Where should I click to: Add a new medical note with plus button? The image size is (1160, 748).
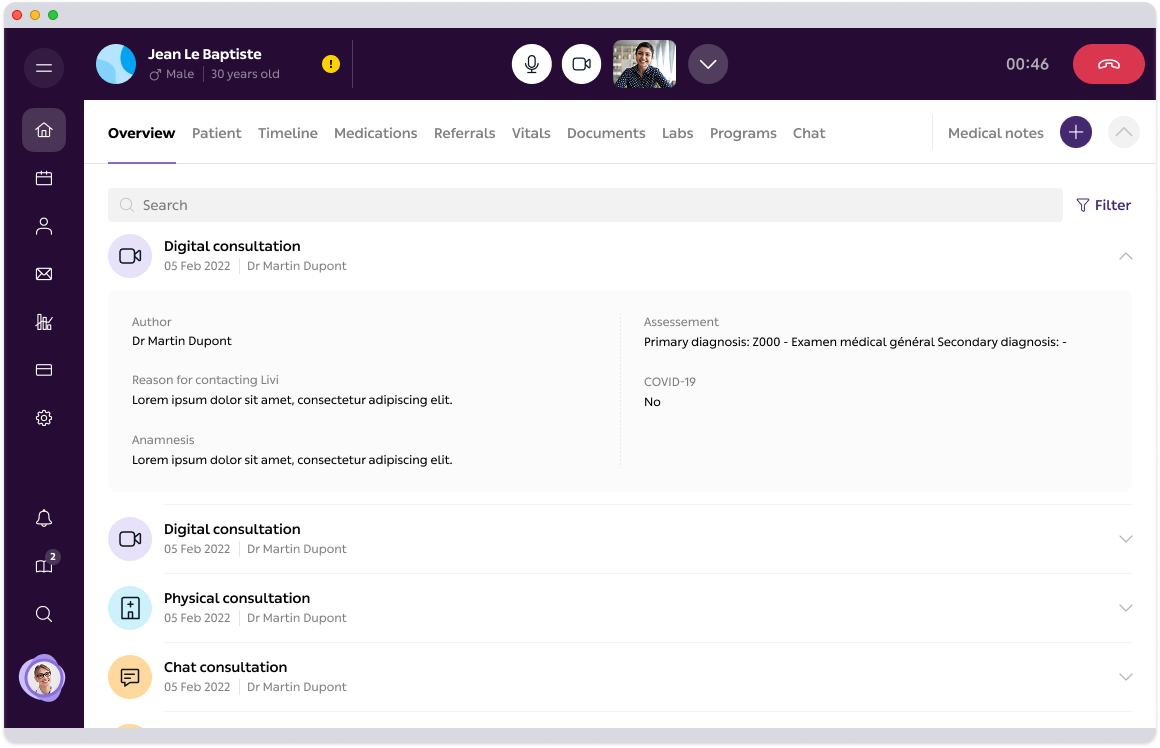click(1076, 132)
